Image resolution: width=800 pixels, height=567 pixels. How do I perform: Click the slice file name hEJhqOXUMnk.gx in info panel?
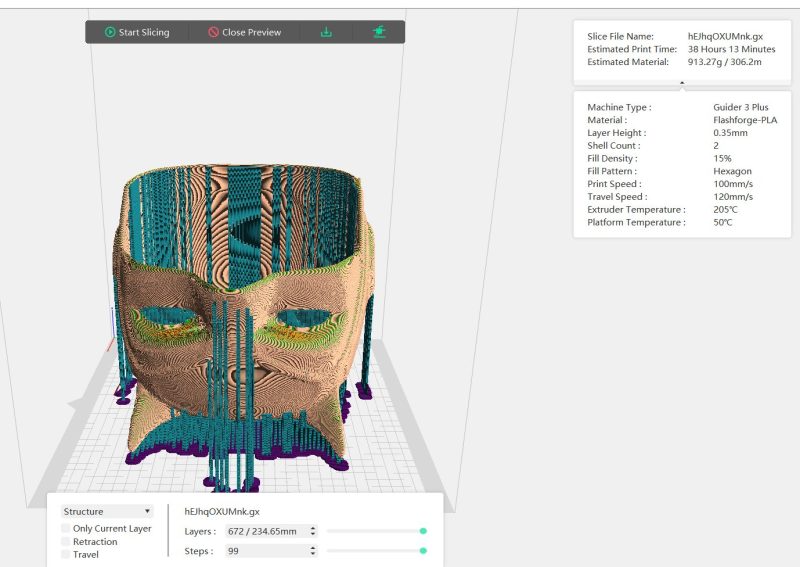coord(725,36)
